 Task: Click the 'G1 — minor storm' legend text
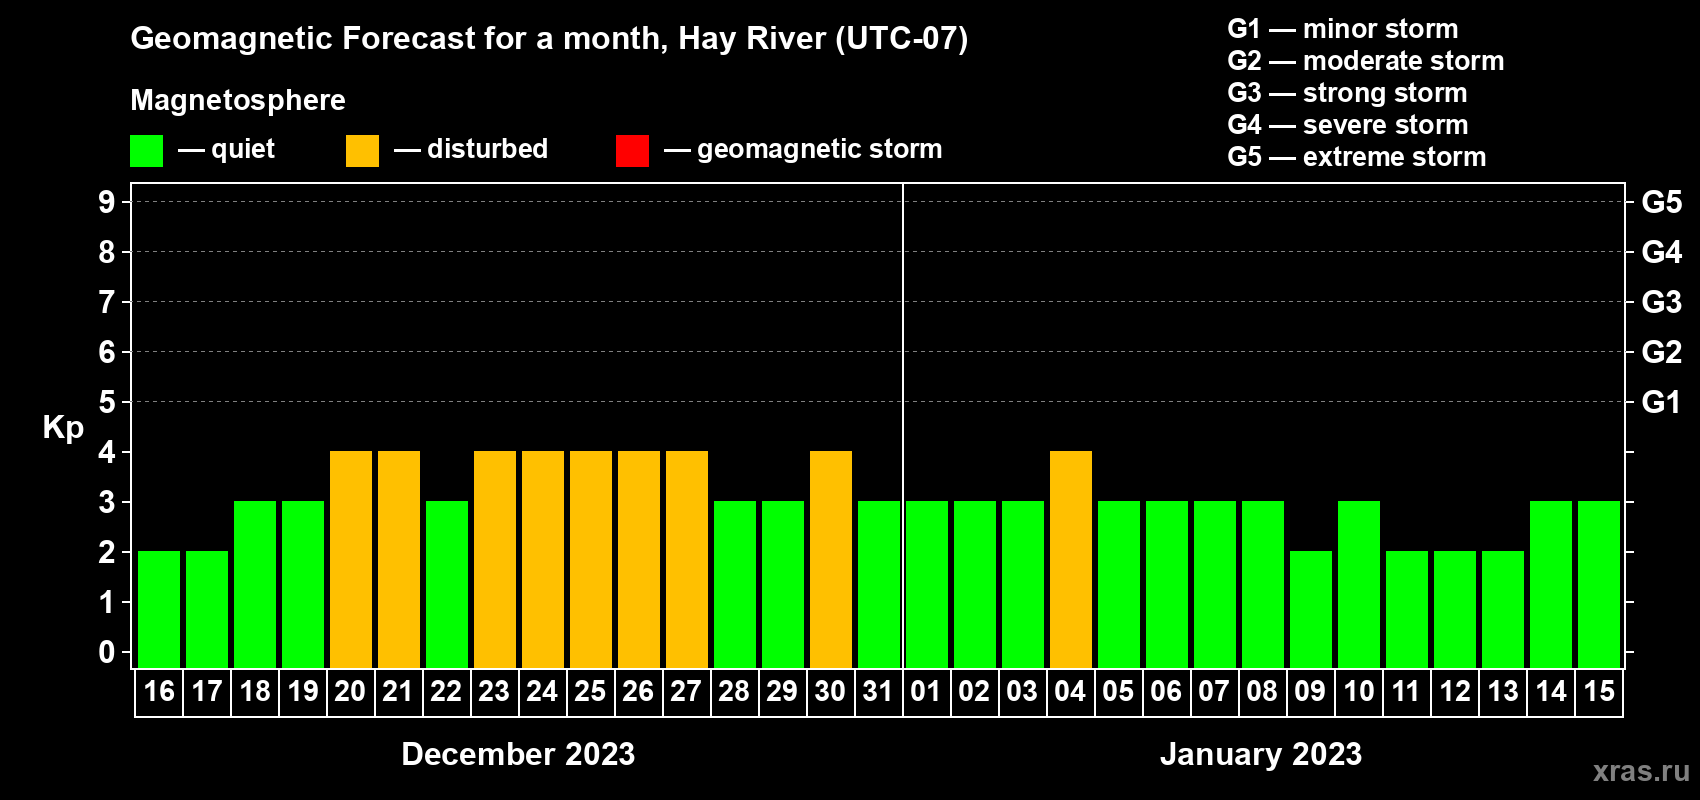coord(1343,29)
